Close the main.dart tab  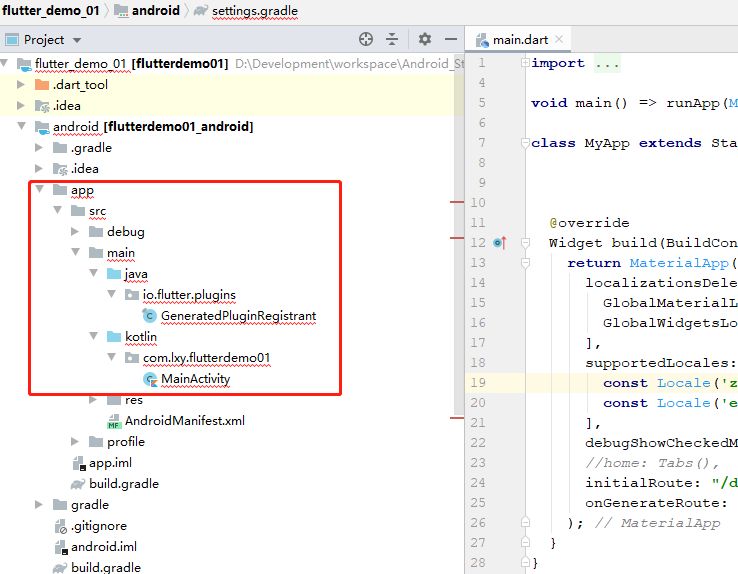tap(559, 40)
